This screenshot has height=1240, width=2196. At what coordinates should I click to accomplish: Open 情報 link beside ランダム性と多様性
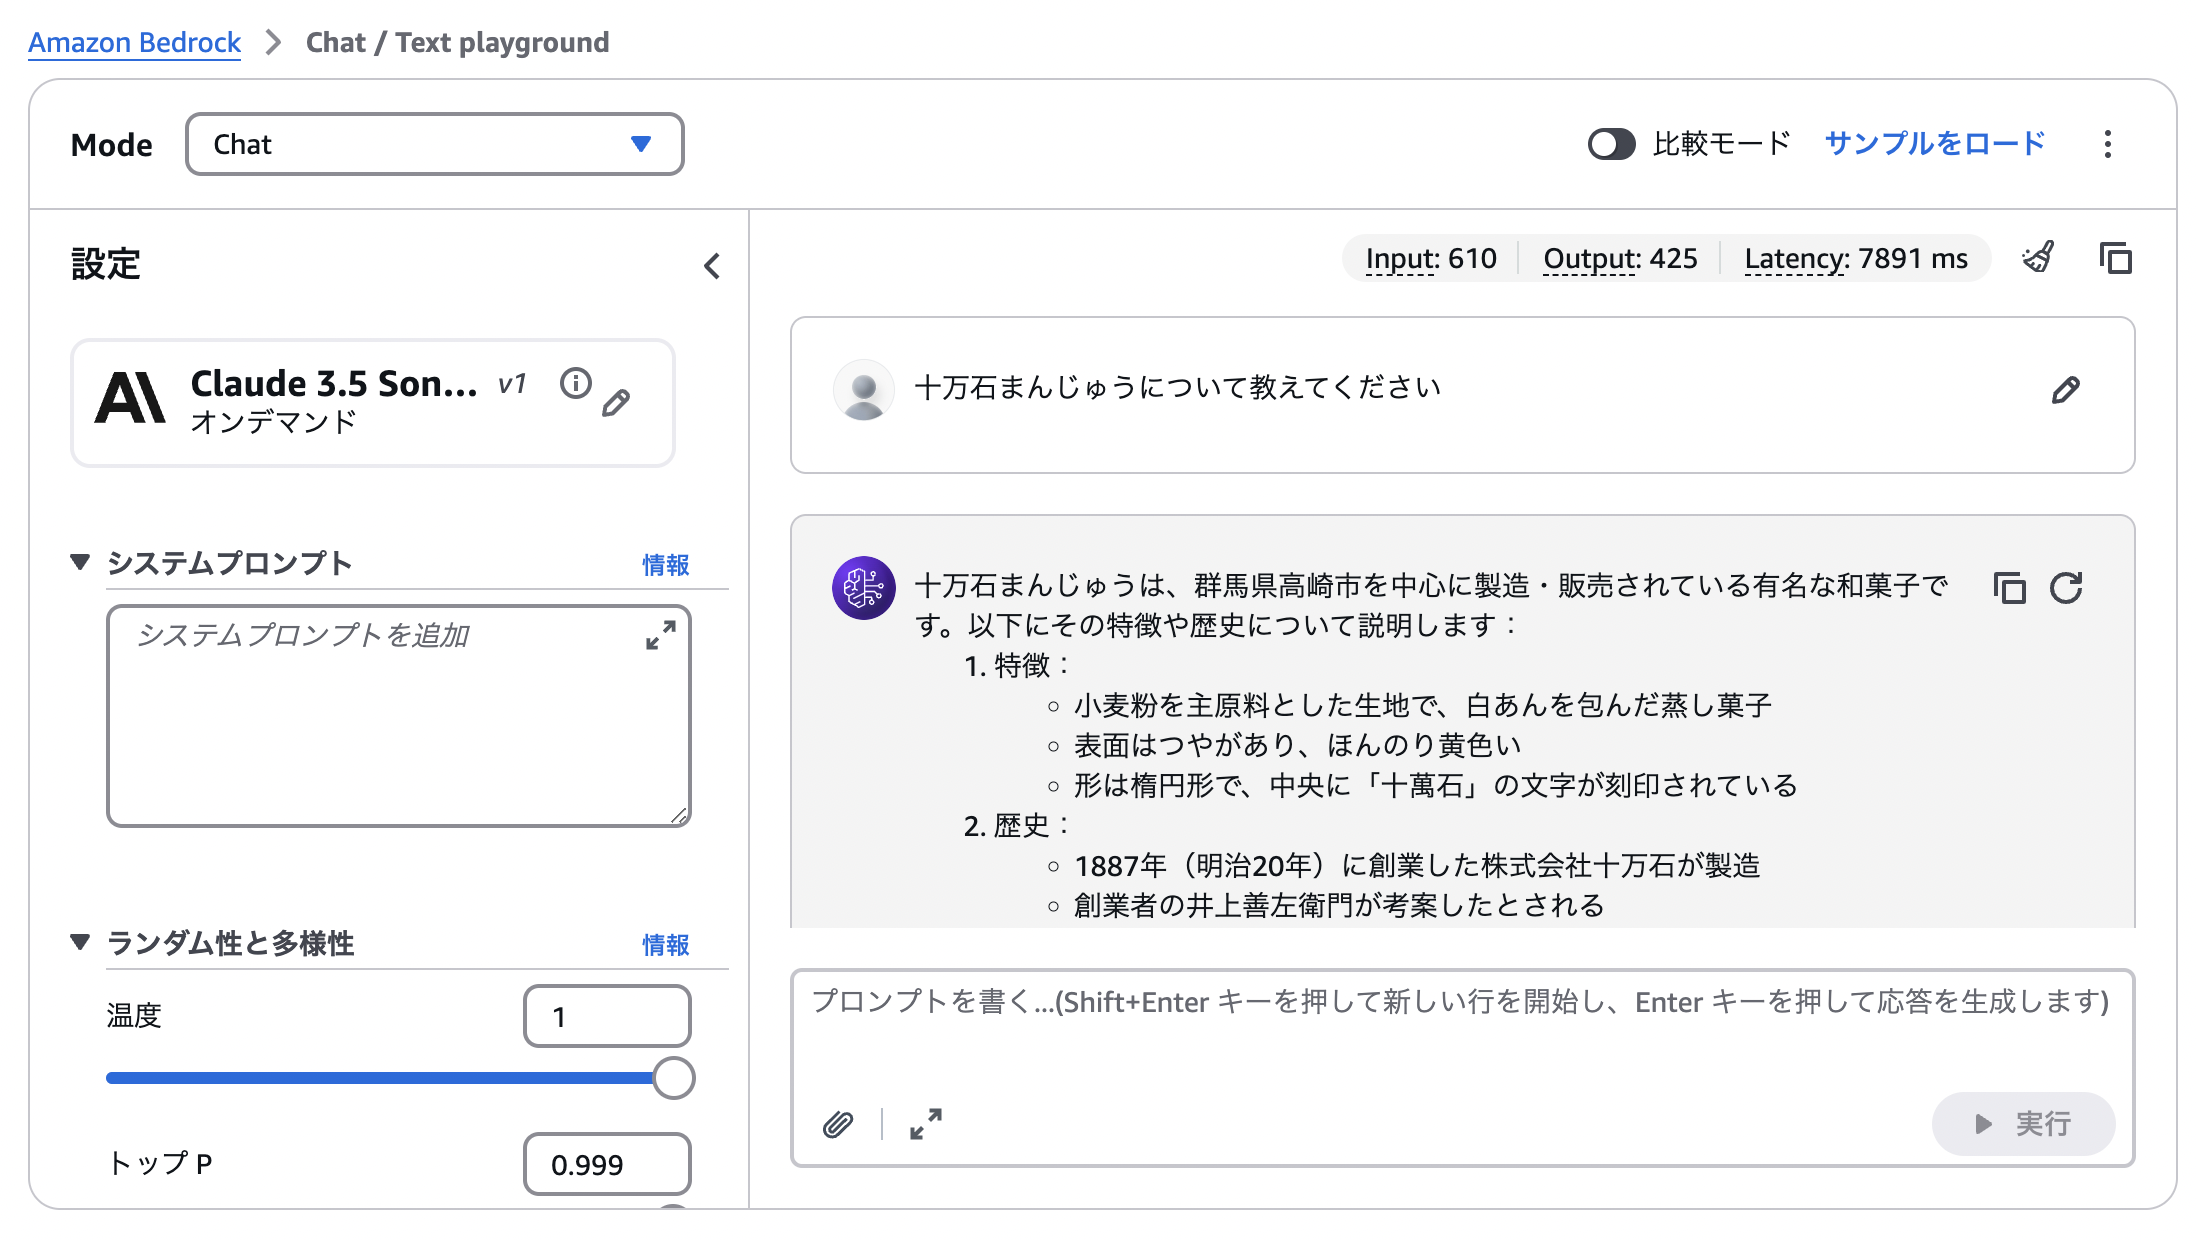tap(666, 945)
